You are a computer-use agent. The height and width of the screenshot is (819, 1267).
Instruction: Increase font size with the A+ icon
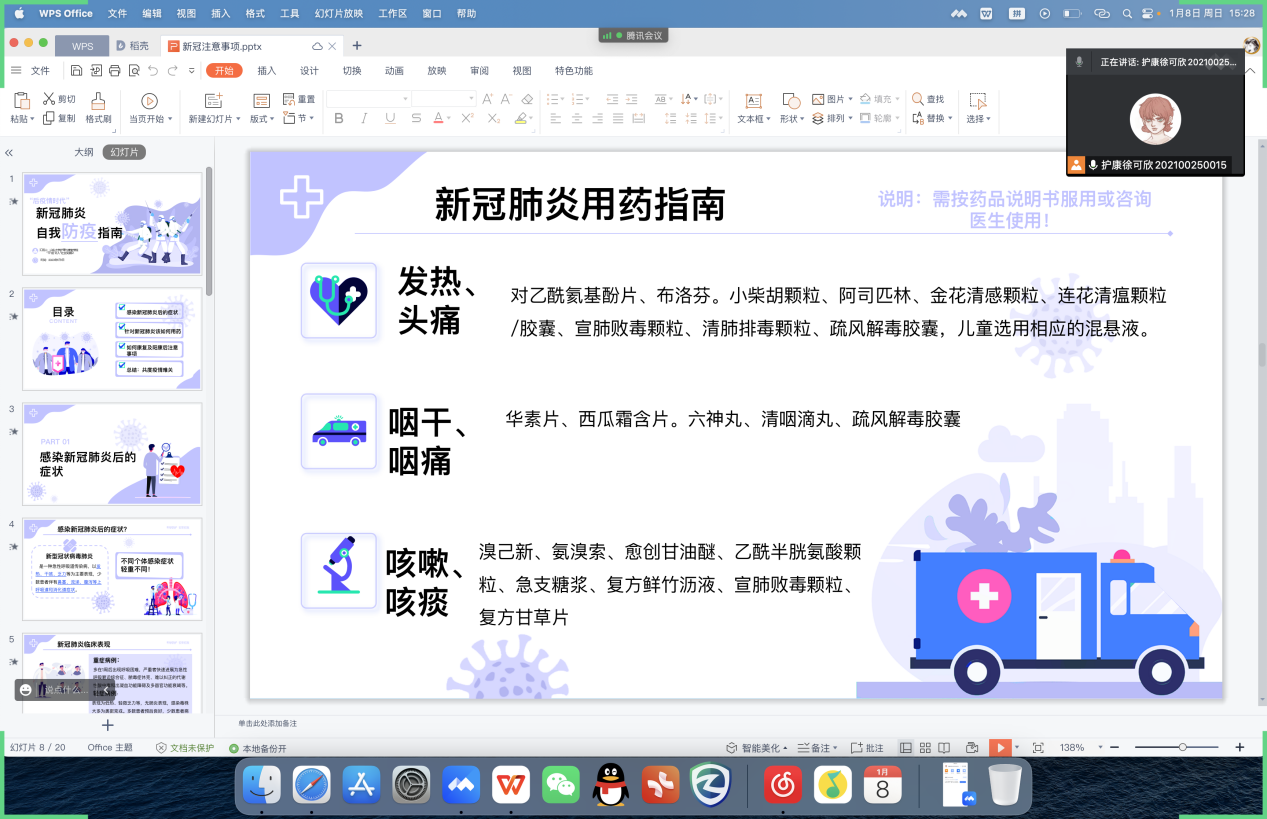click(x=488, y=99)
